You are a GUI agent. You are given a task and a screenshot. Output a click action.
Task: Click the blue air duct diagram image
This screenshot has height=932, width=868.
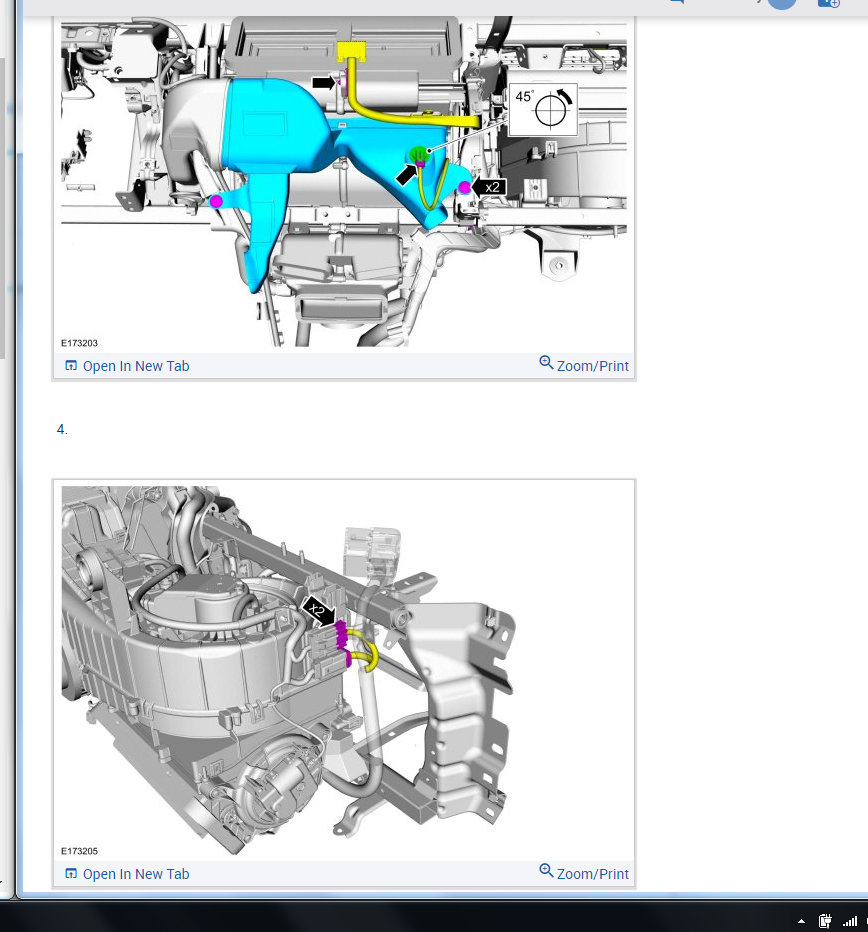[x=344, y=184]
